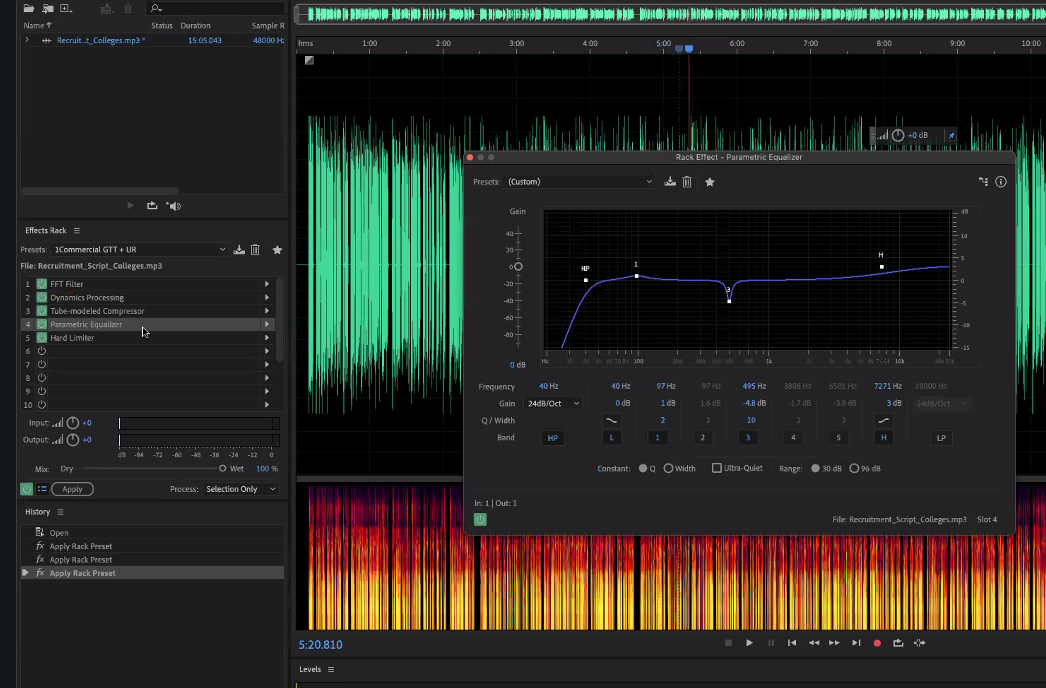Choose the Width constant radio option
The image size is (1046, 688).
coord(668,468)
